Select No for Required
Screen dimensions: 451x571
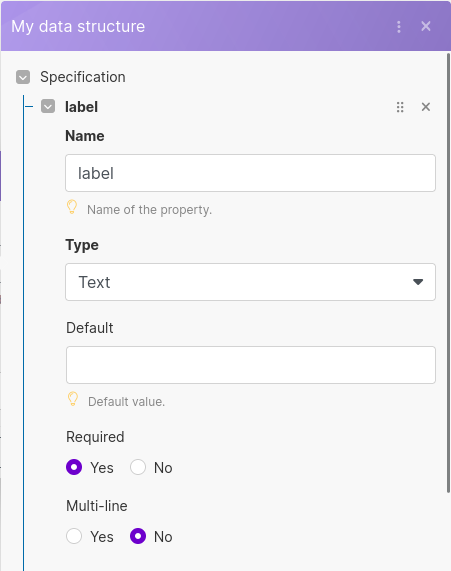click(138, 467)
